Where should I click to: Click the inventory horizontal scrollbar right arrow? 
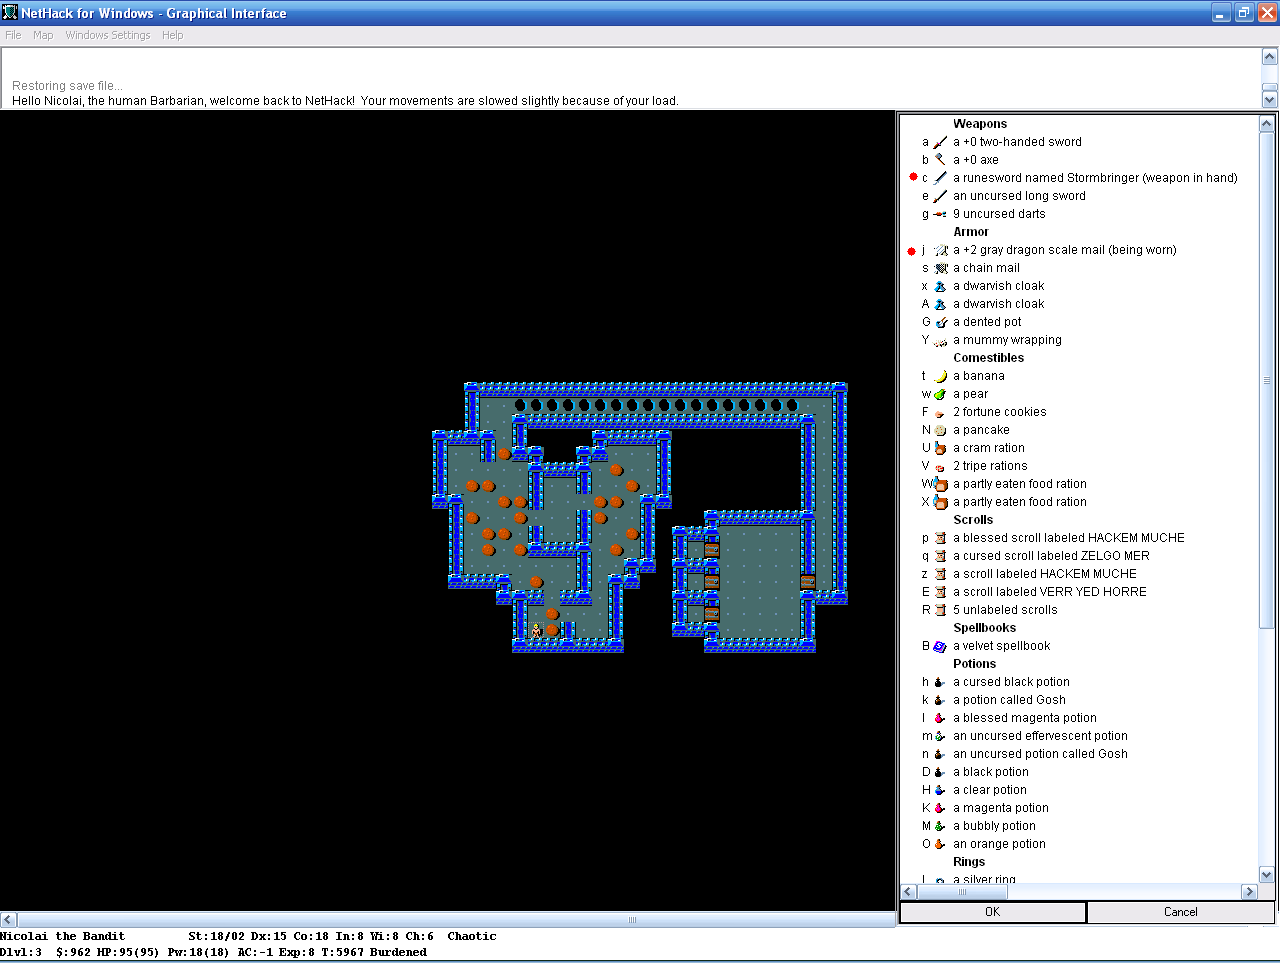coord(1249,891)
